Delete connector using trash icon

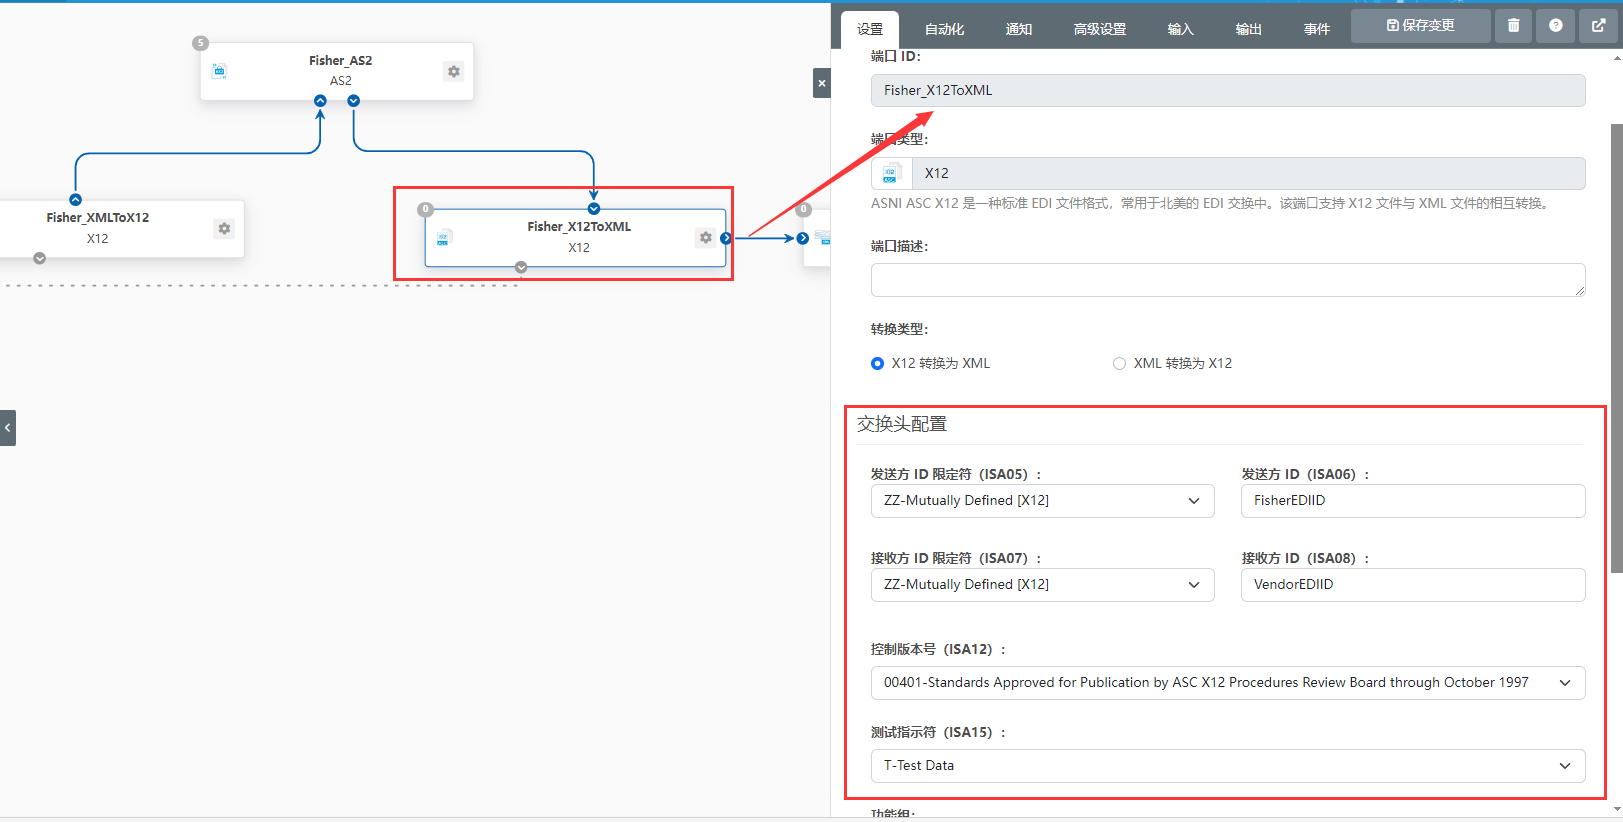pyautogui.click(x=1513, y=26)
